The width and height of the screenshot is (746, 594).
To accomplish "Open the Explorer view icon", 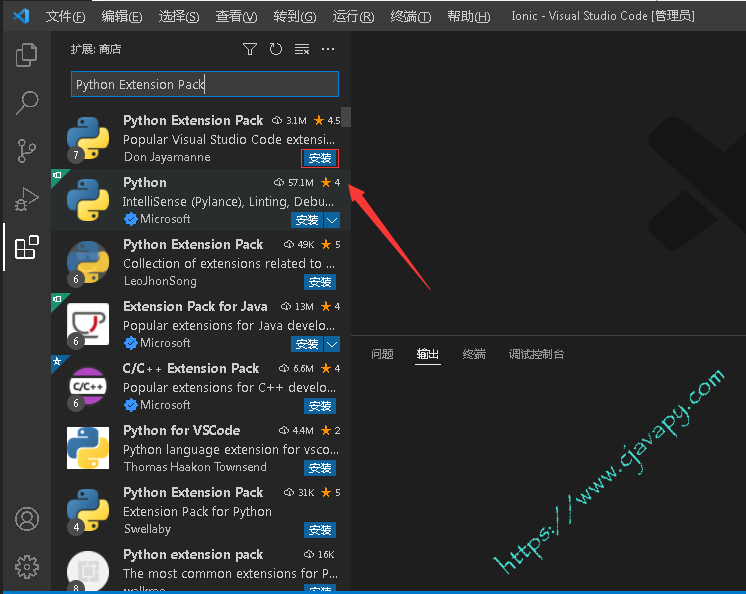I will [x=27, y=55].
